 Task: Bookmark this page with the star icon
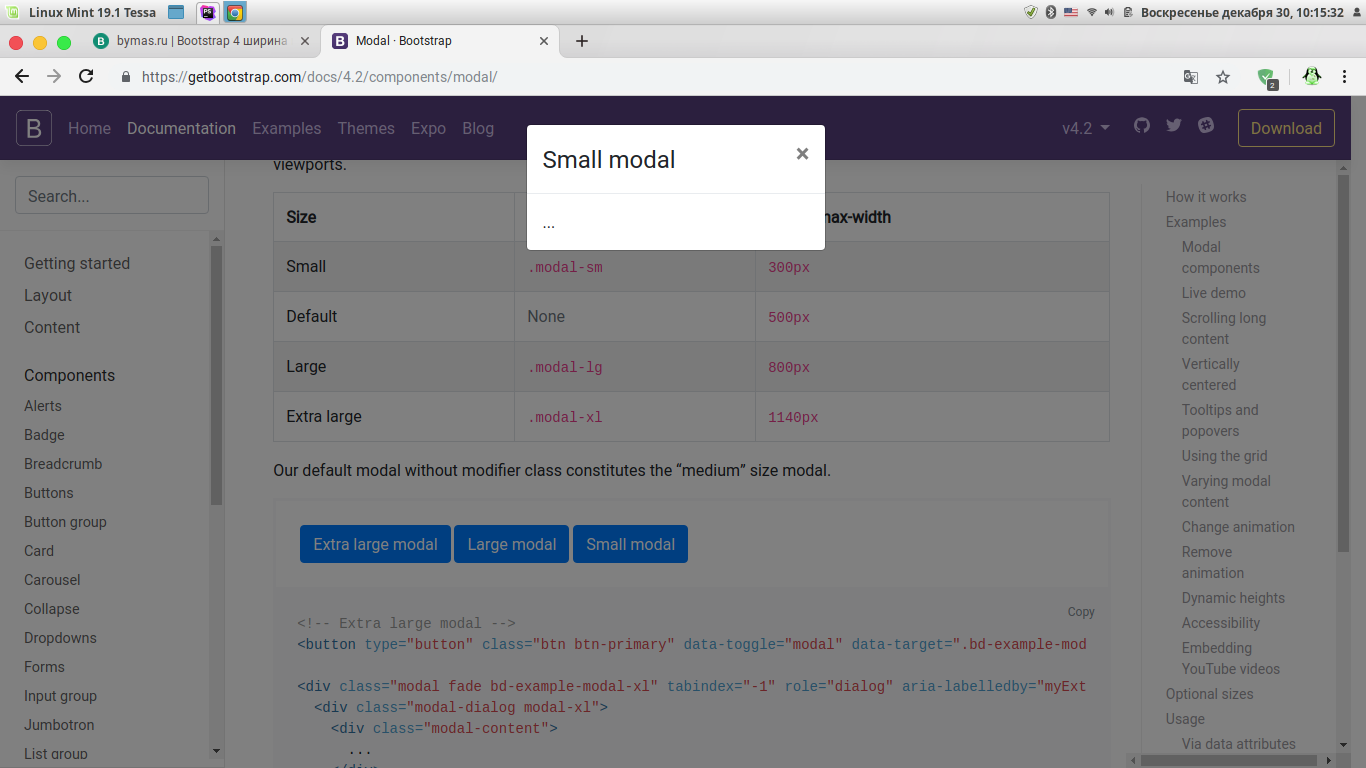tap(1222, 77)
